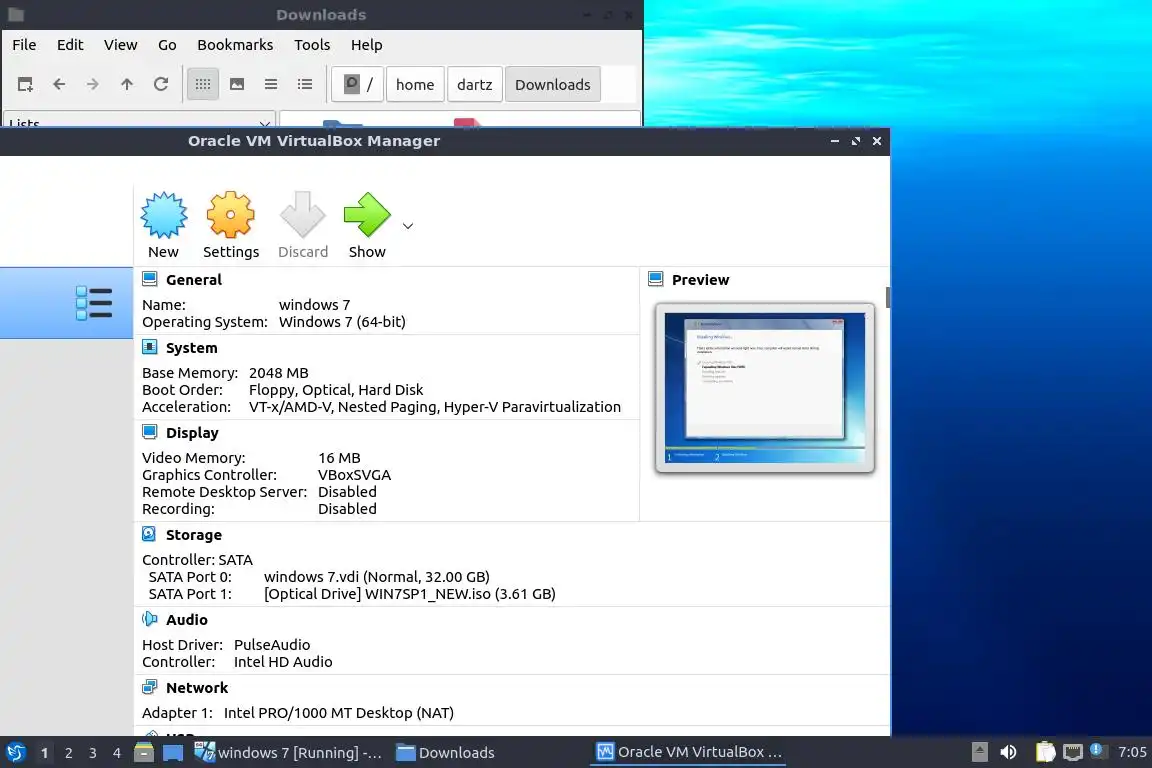Click new tab icon in Downloads toolbar

25,85
